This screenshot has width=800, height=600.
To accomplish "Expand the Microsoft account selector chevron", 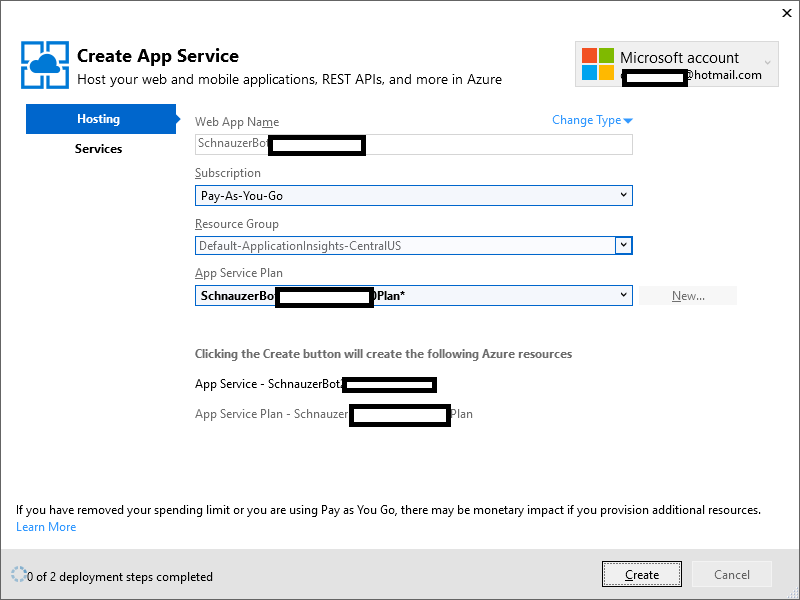I will (x=767, y=63).
